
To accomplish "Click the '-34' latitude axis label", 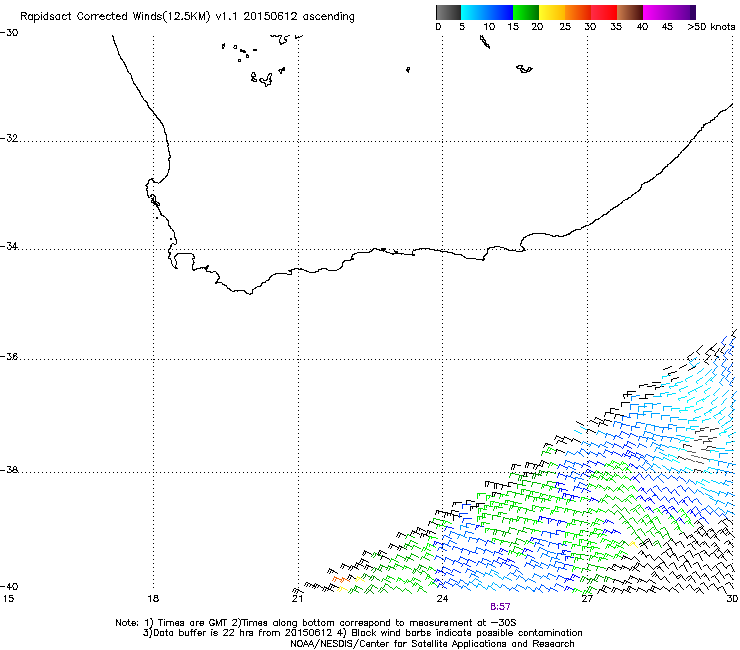I will pyautogui.click(x=9, y=246).
